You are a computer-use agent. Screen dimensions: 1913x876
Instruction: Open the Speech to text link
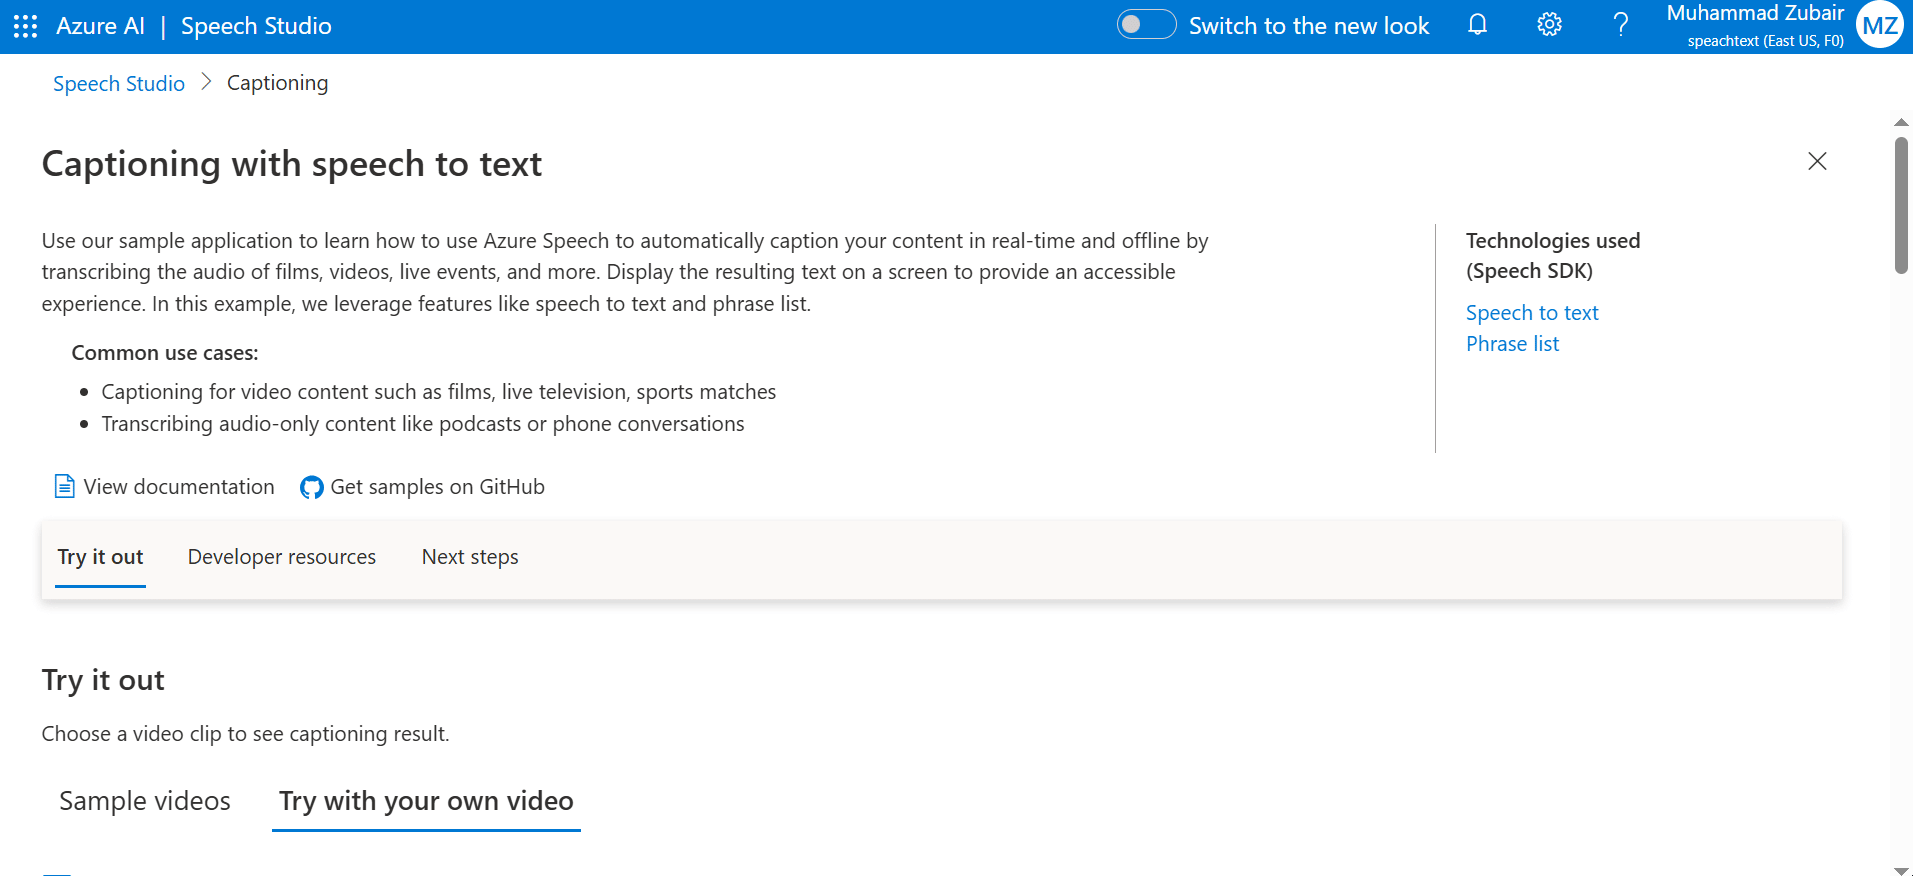tap(1532, 313)
